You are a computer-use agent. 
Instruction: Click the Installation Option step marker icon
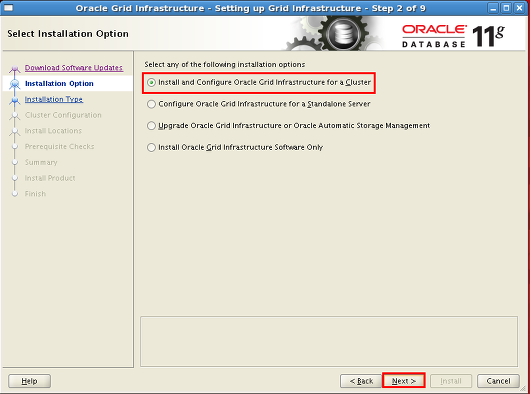point(15,84)
